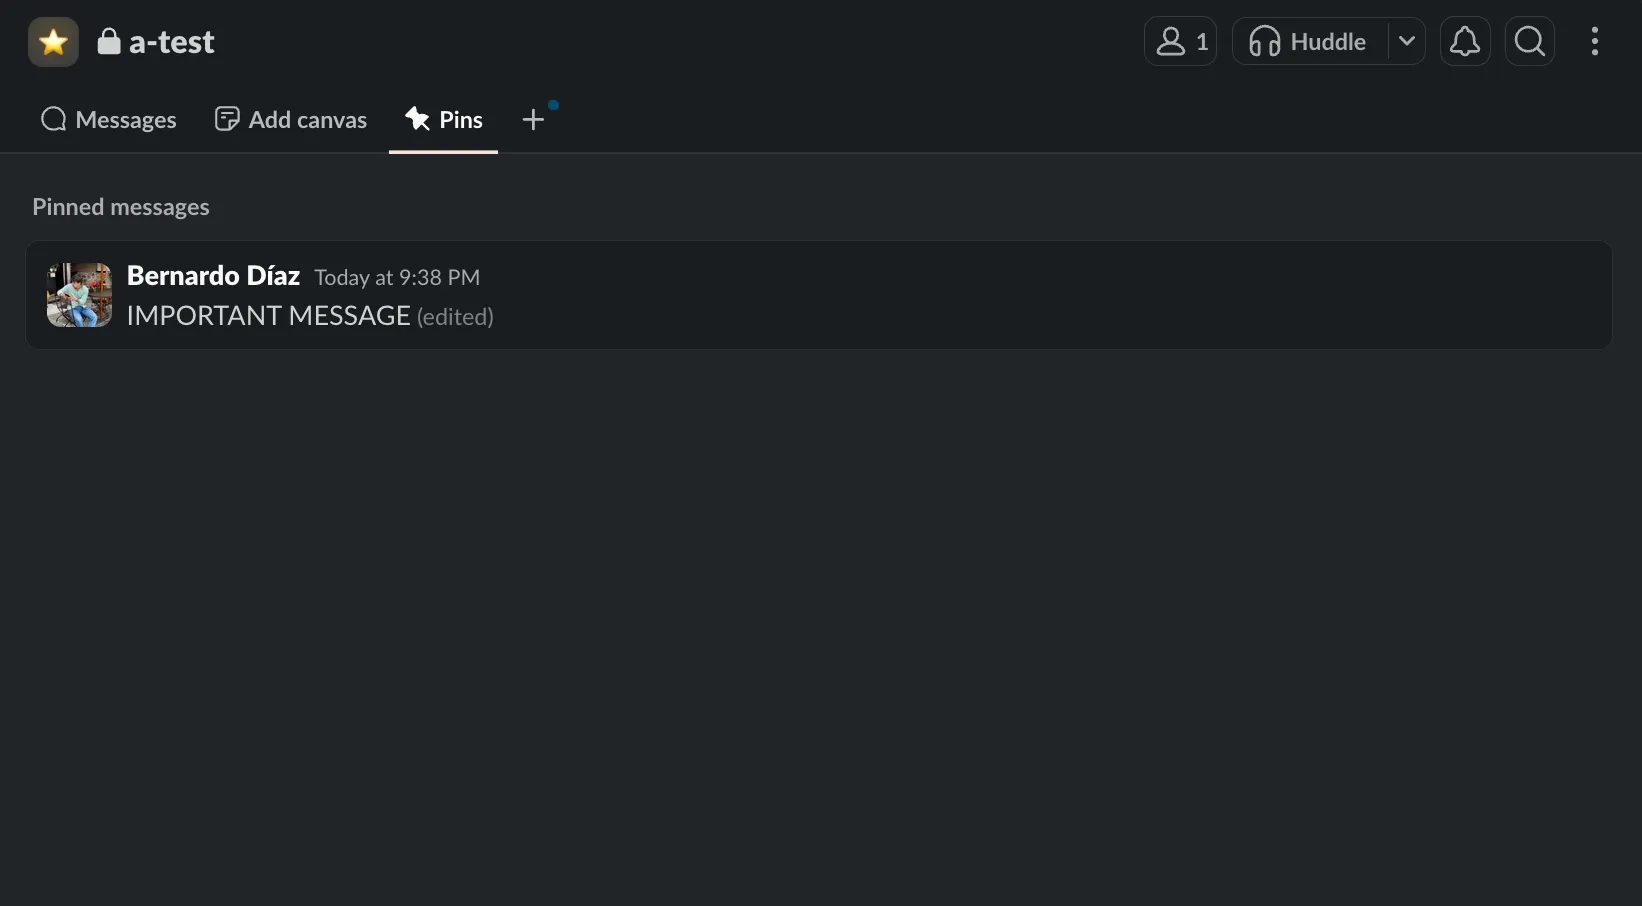This screenshot has width=1642, height=906.
Task: Click the blue dot on the plus tab
Action: pos(553,105)
